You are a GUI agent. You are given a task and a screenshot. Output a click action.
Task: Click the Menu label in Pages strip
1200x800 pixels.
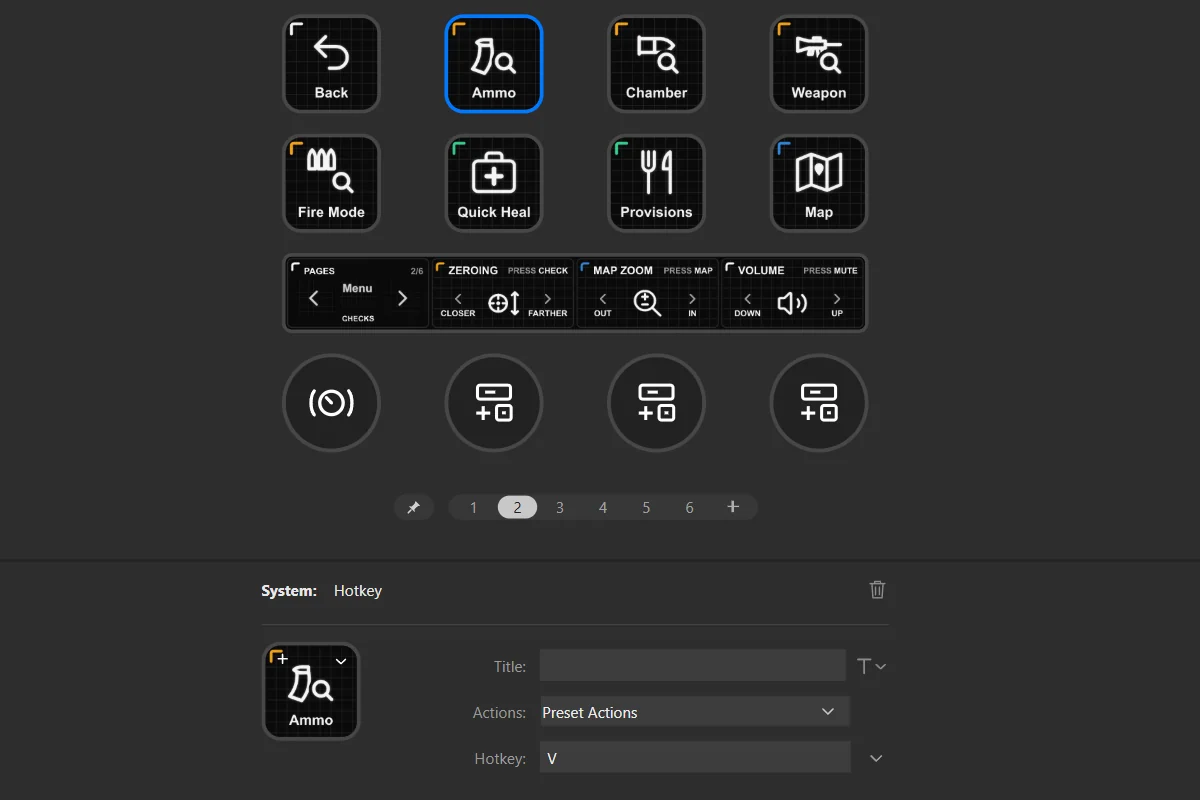tap(357, 288)
